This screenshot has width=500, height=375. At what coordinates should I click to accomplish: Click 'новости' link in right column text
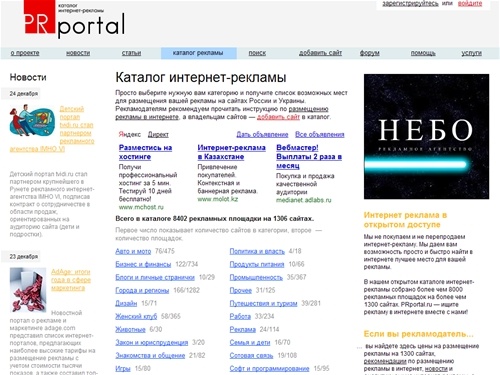(x=436, y=369)
